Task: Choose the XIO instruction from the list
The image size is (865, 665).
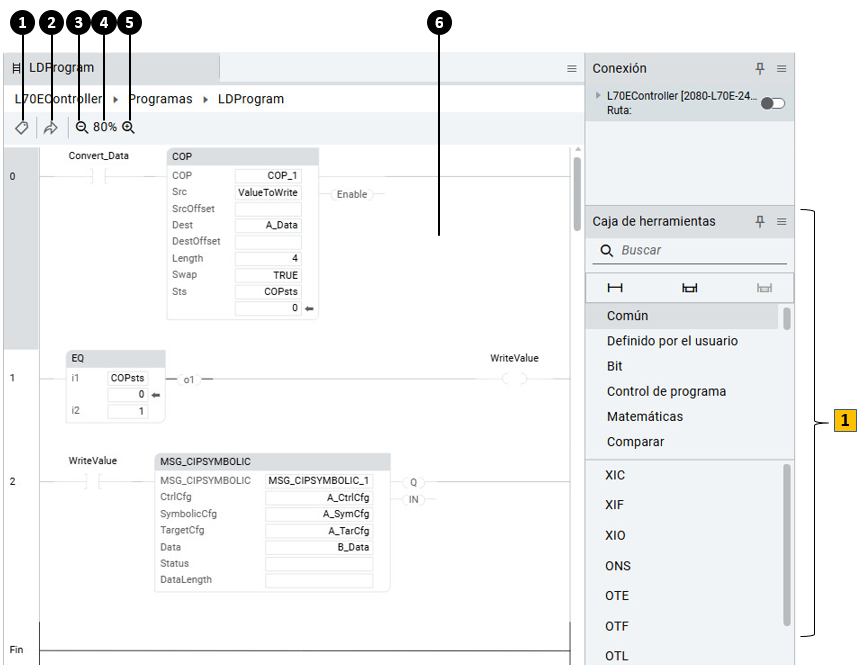Action: coord(615,535)
